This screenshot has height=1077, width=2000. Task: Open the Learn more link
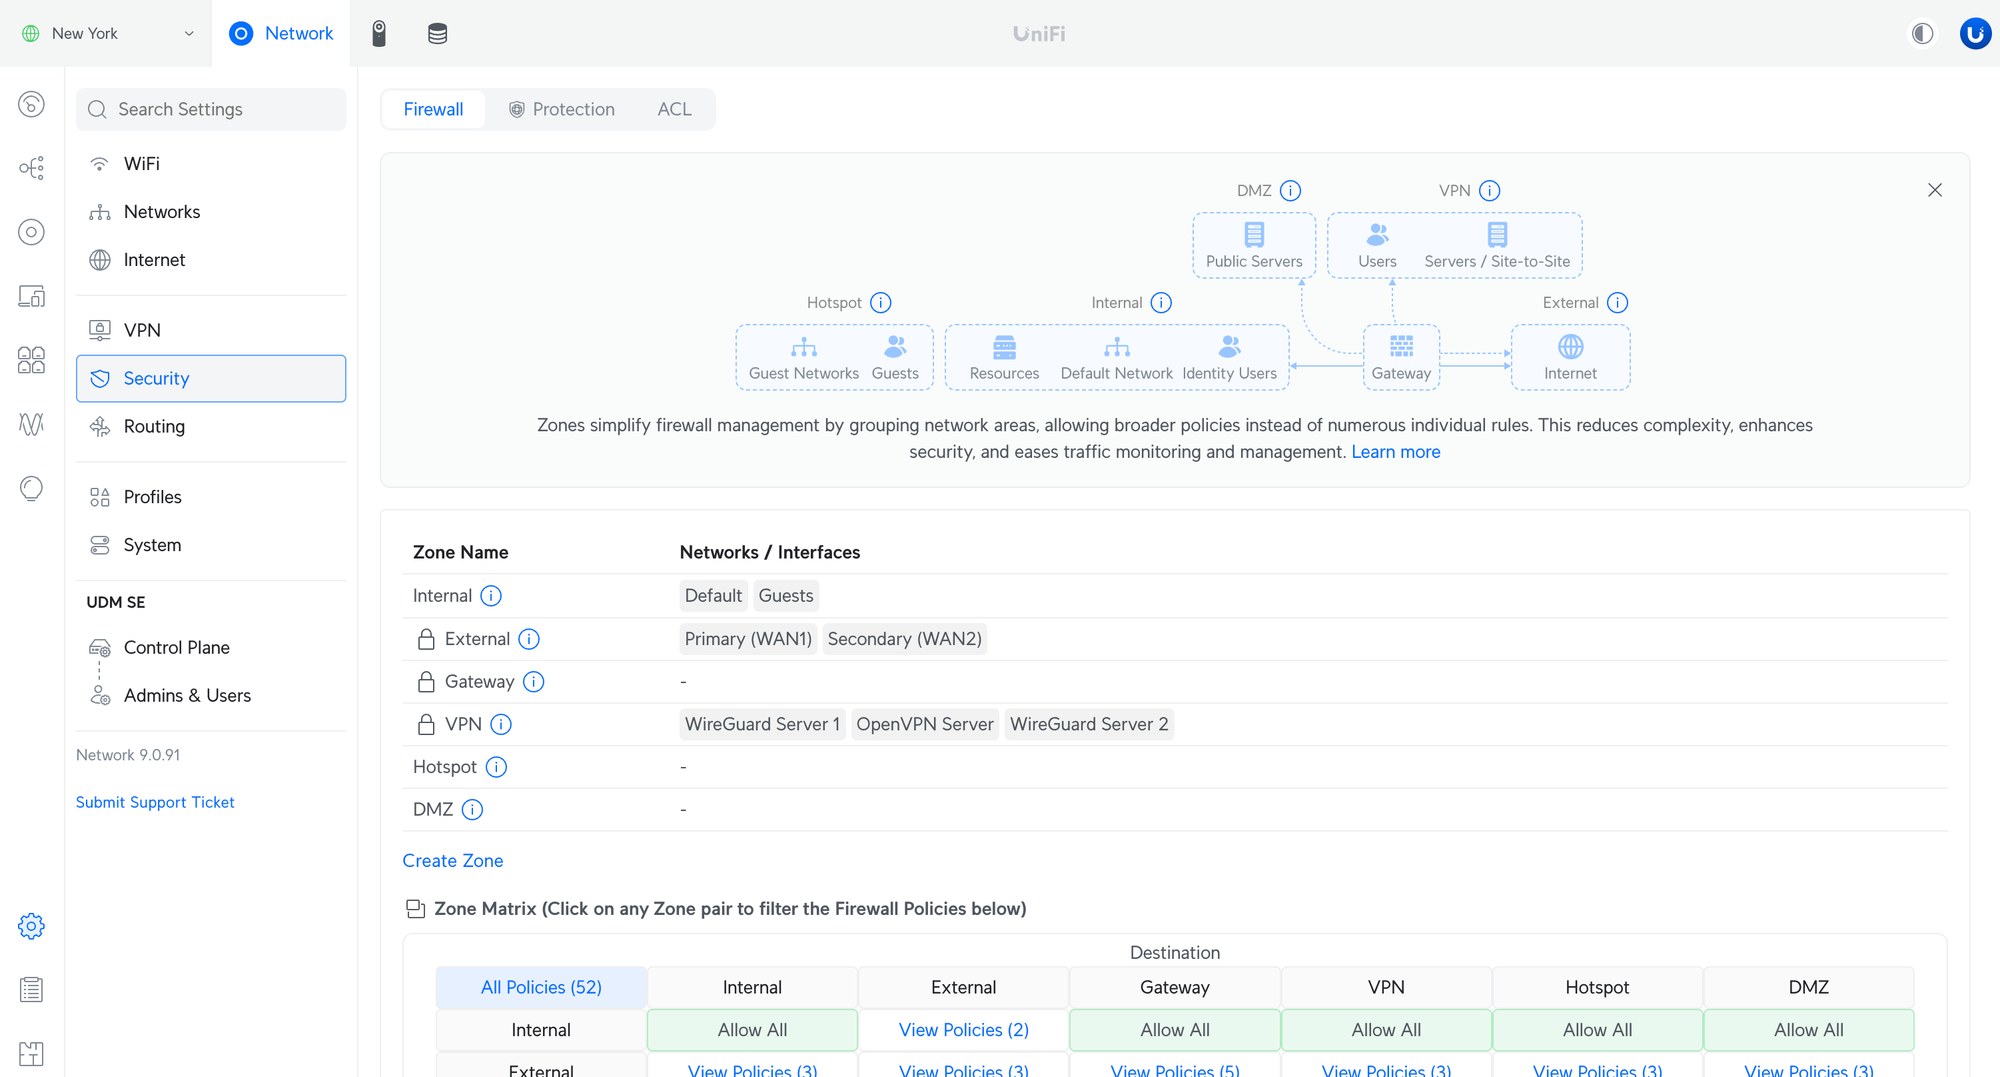[x=1395, y=452]
